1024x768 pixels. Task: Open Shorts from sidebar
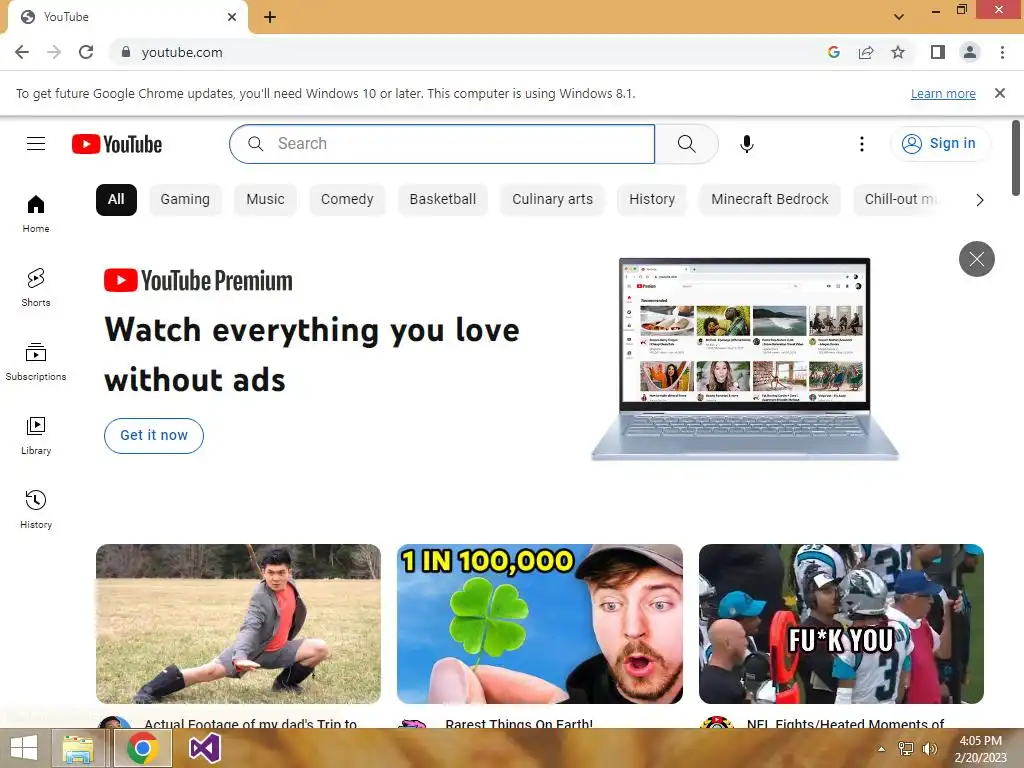coord(36,287)
